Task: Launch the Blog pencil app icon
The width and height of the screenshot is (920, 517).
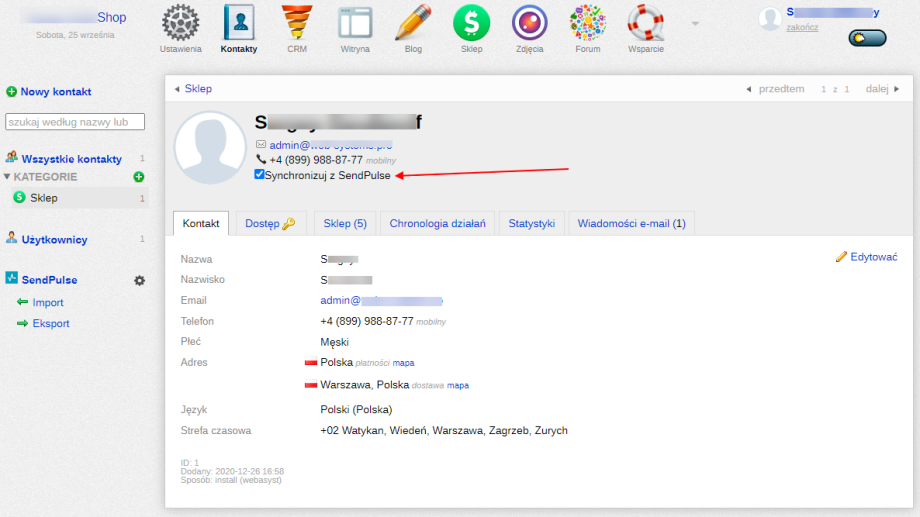Action: coord(412,24)
